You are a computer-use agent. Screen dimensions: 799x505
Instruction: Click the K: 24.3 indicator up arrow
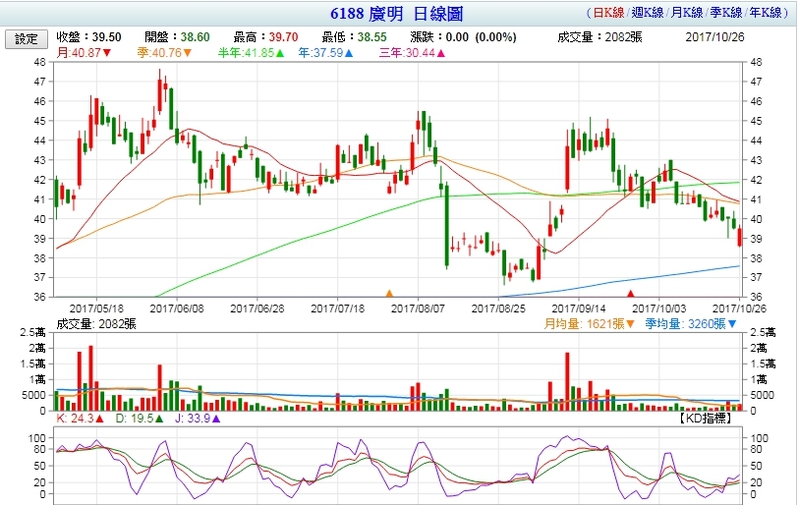(100, 418)
